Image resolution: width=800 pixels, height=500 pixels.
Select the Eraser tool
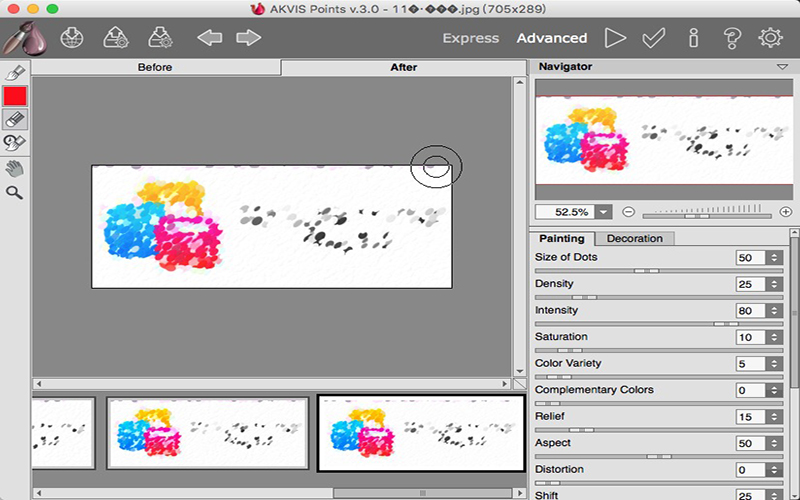[15, 119]
